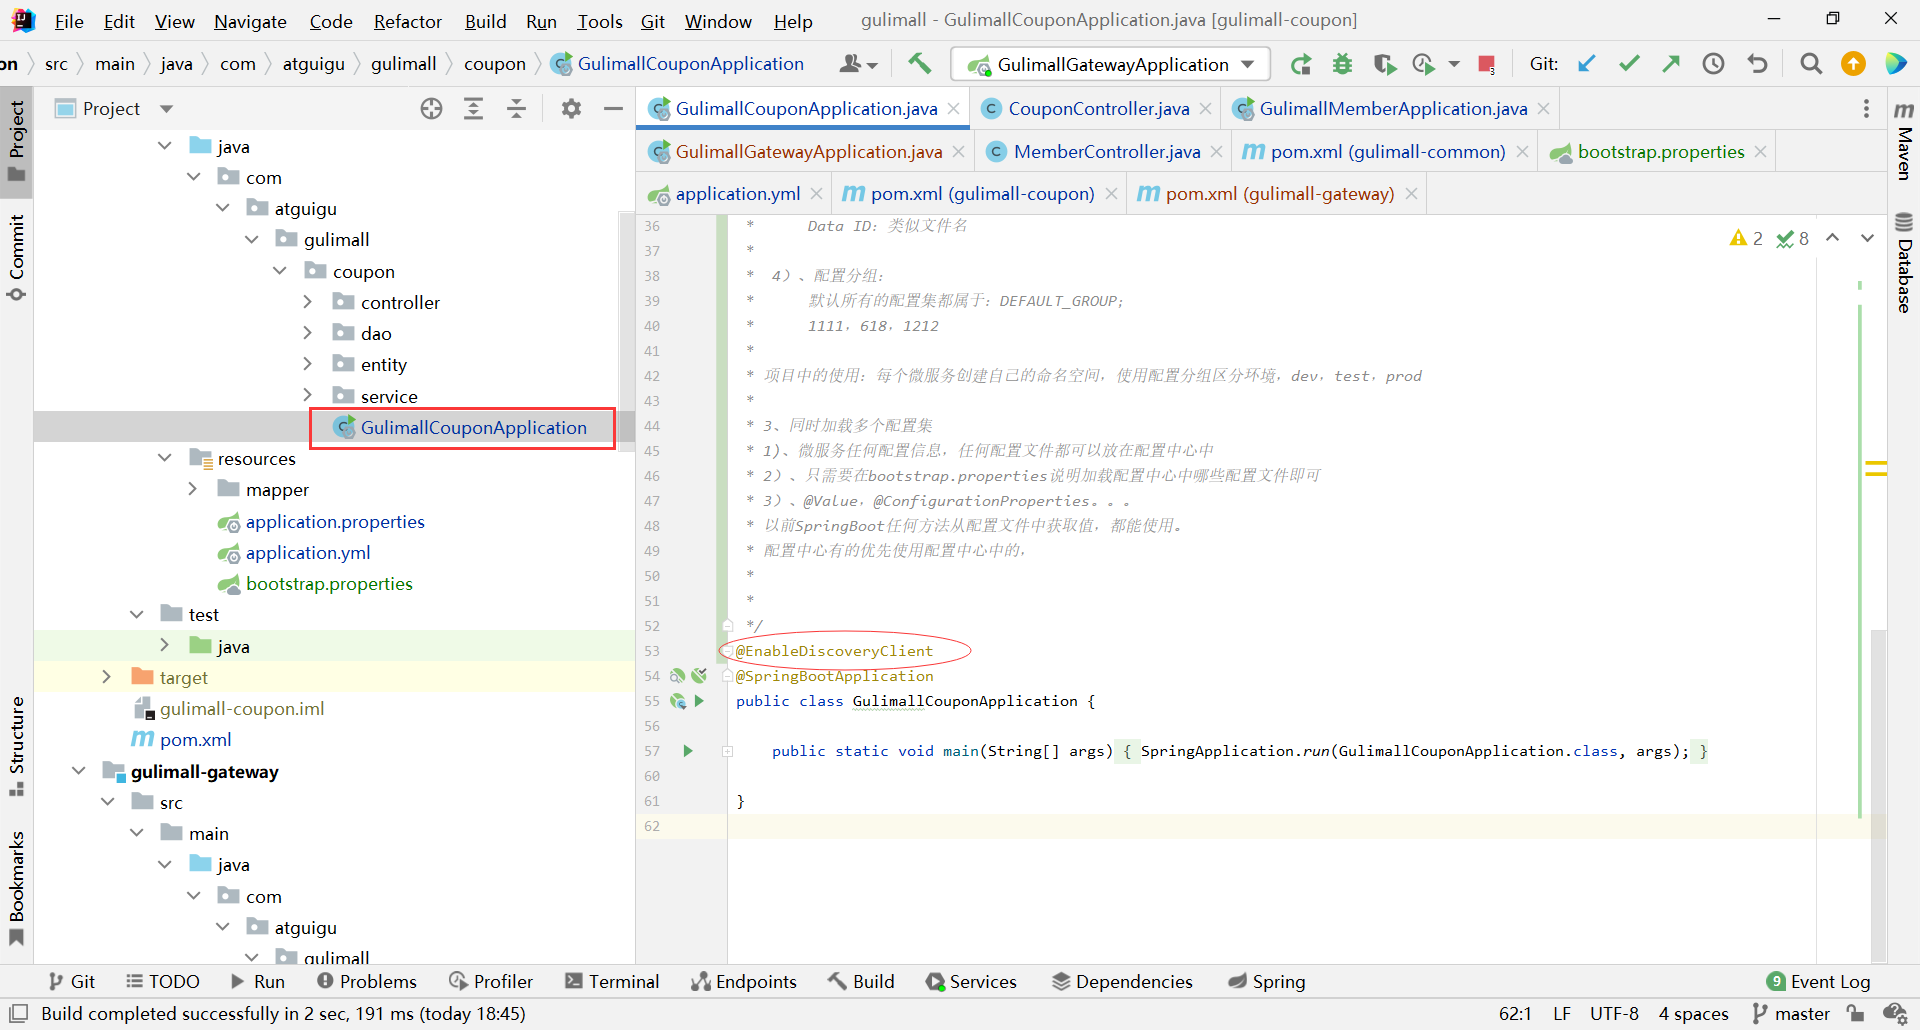Stop the running application red square
The image size is (1920, 1030).
tap(1487, 65)
